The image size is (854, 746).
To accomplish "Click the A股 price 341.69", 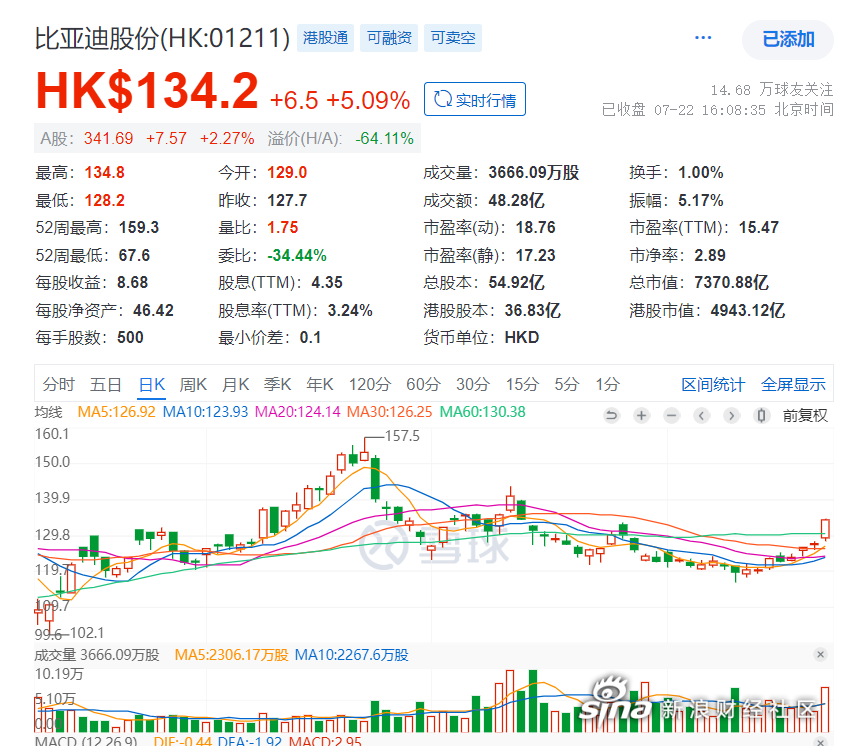I will coord(108,138).
